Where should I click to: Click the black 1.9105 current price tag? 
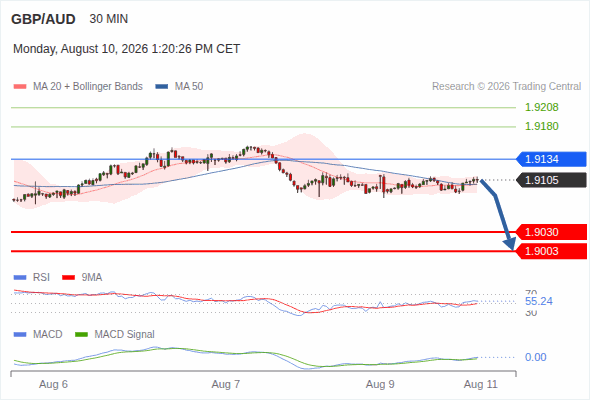[551, 180]
